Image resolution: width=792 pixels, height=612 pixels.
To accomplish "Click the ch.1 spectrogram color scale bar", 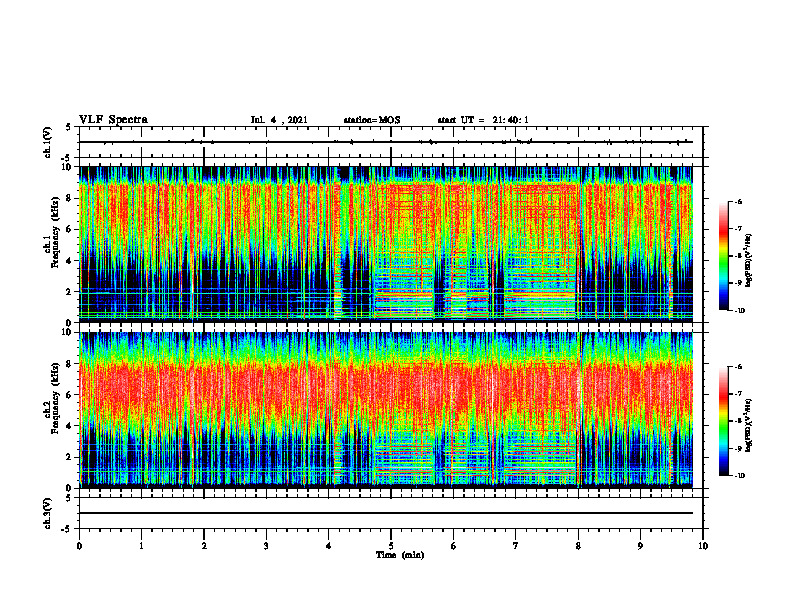I will pyautogui.click(x=723, y=256).
